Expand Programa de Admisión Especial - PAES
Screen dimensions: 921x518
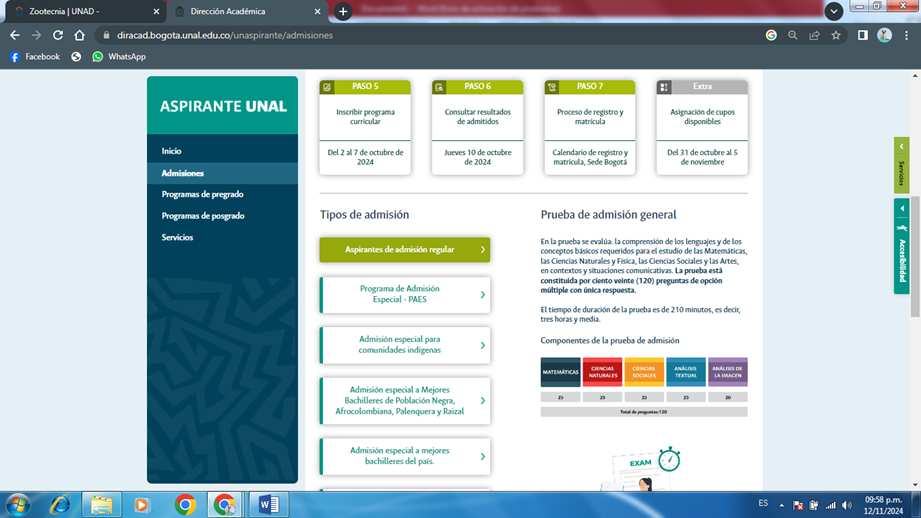tap(405, 294)
